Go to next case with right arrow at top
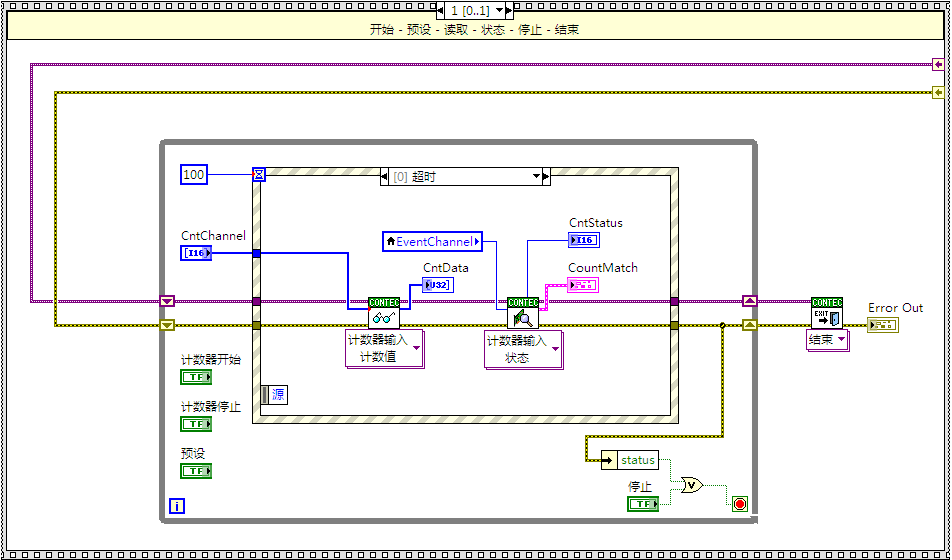952x560 pixels. coord(508,10)
